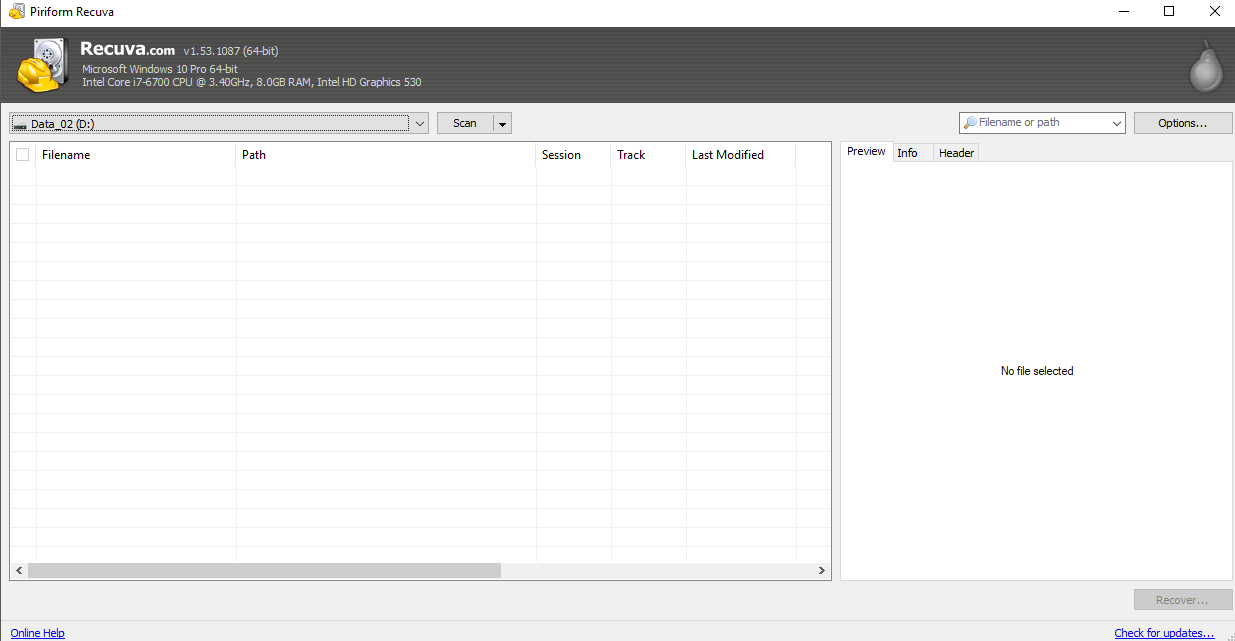1235x641 pixels.
Task: Click the Piriform pear logo icon
Action: pos(1205,66)
